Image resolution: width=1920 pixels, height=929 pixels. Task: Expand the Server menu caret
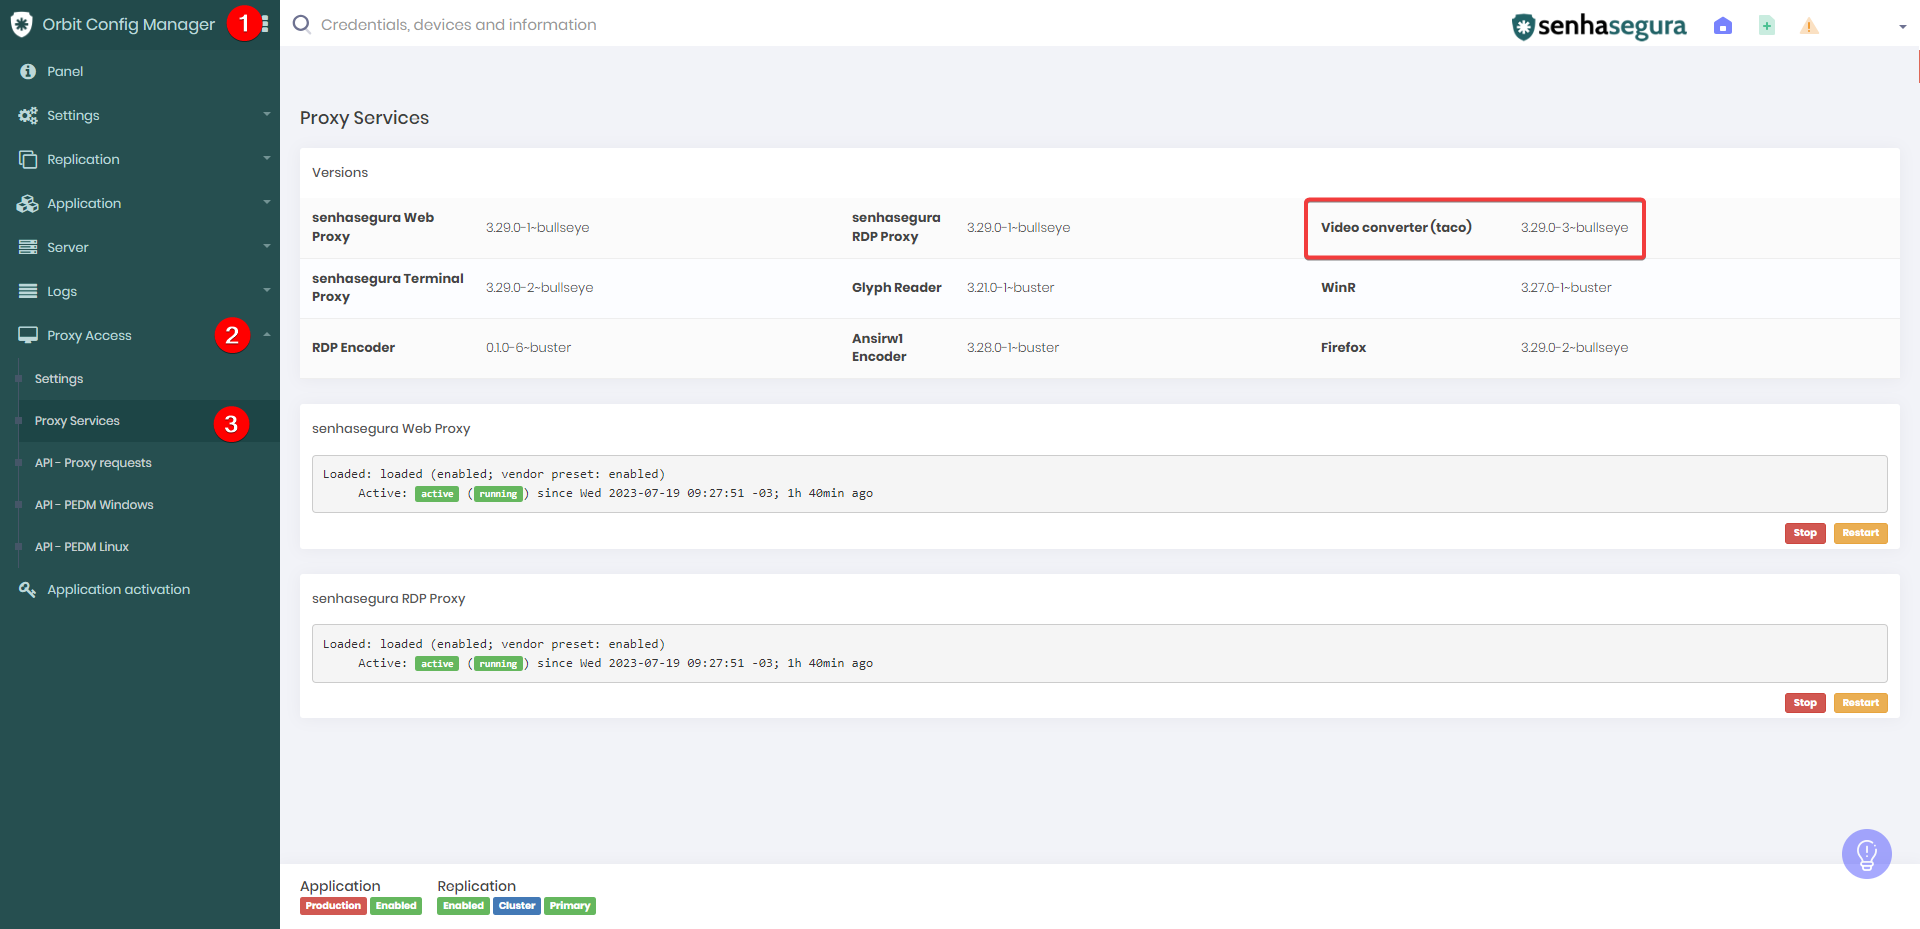pyautogui.click(x=267, y=246)
